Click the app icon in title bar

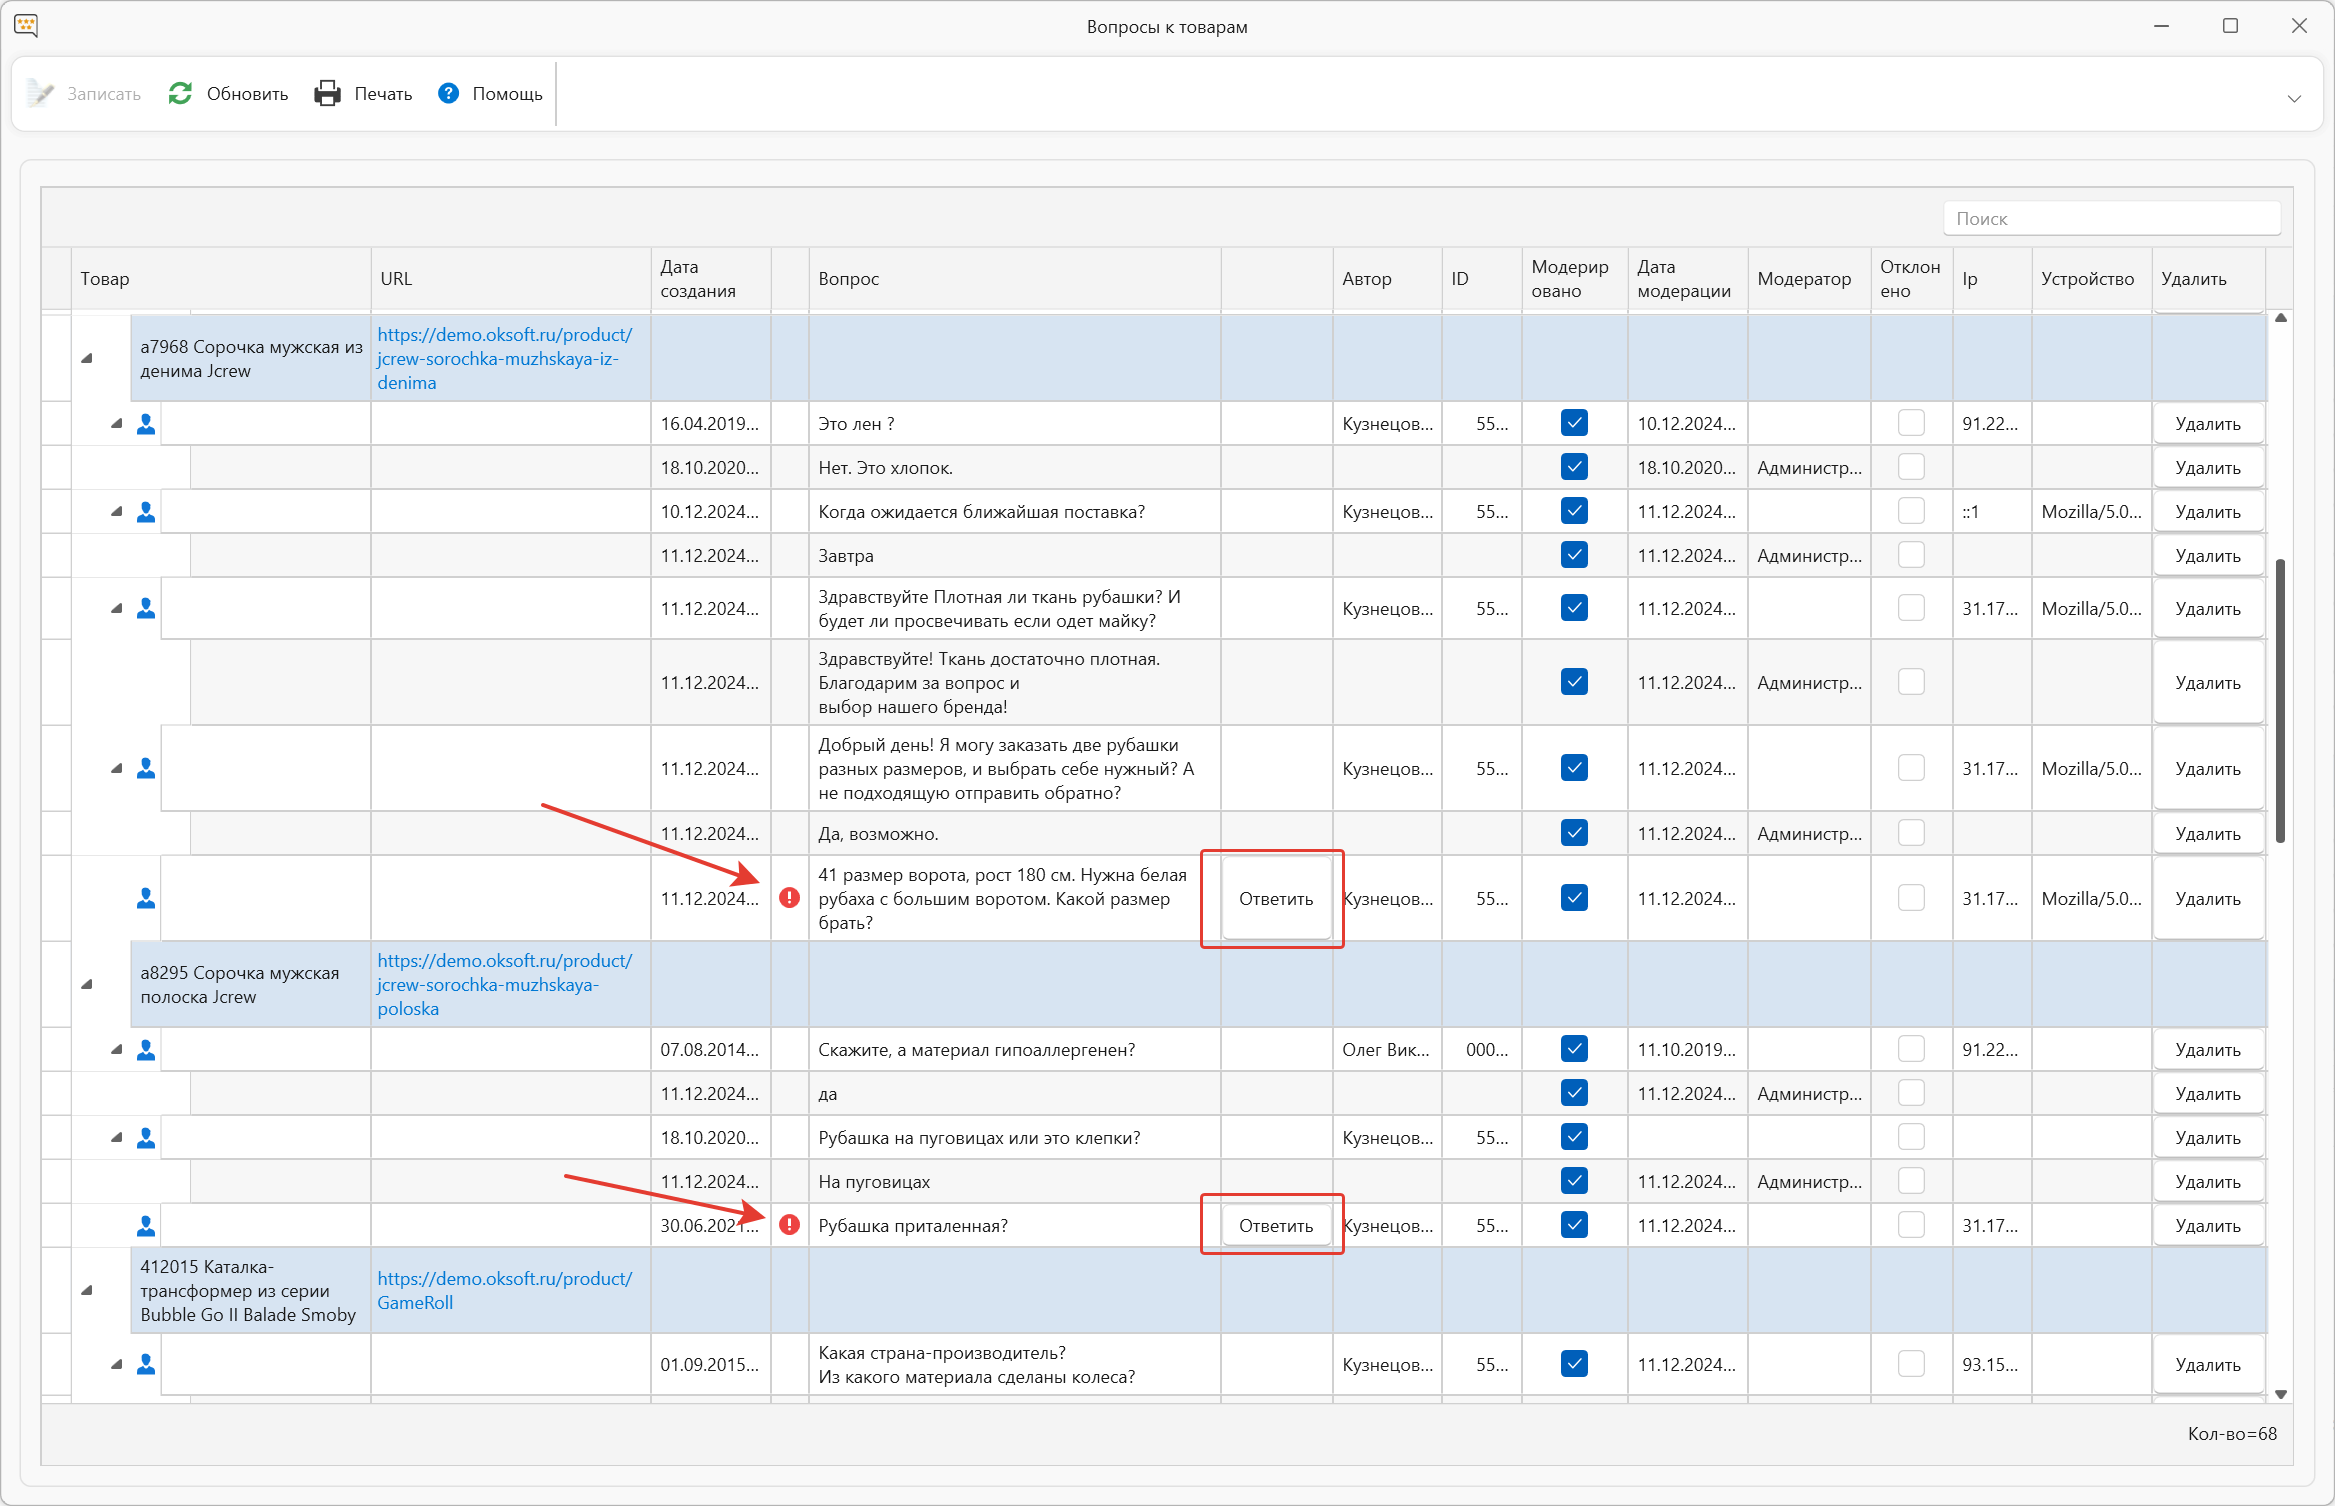26,26
